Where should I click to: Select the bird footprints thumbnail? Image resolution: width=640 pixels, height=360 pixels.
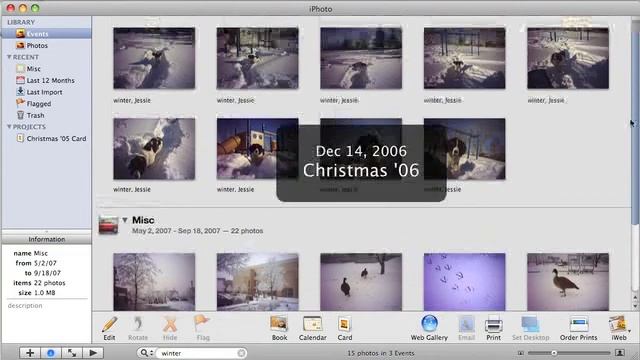point(464,282)
